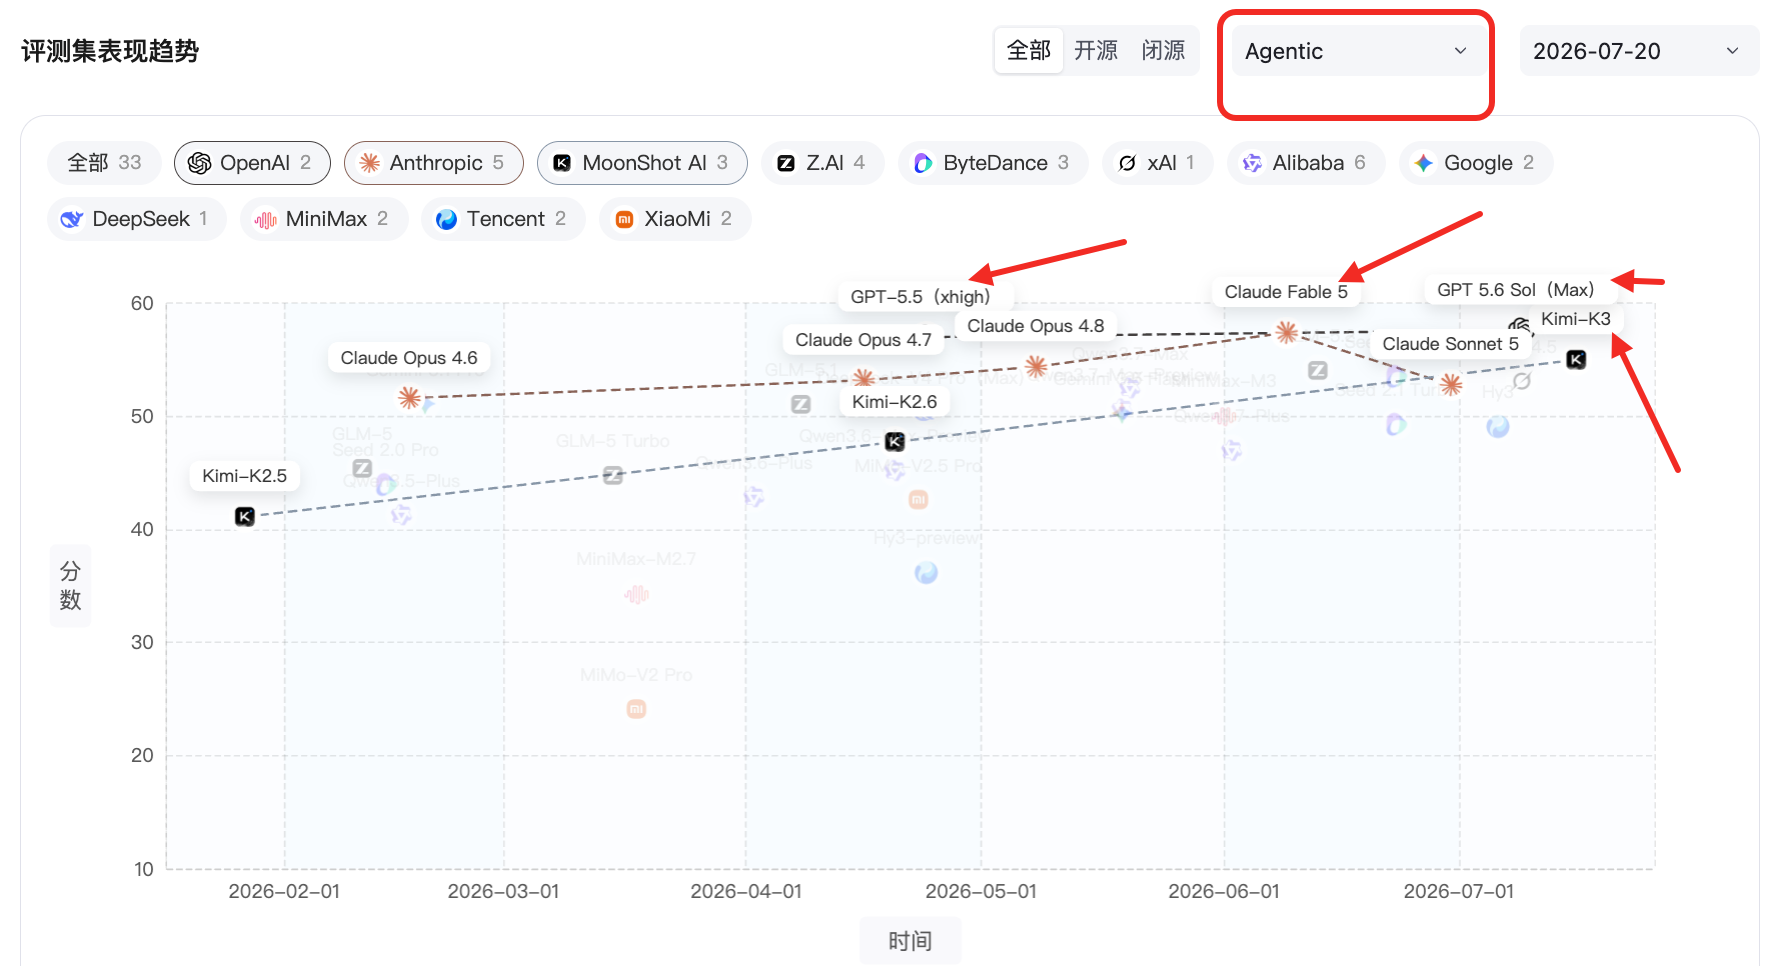
Task: Click the 评测集表现趋势 heading
Action: tap(110, 51)
